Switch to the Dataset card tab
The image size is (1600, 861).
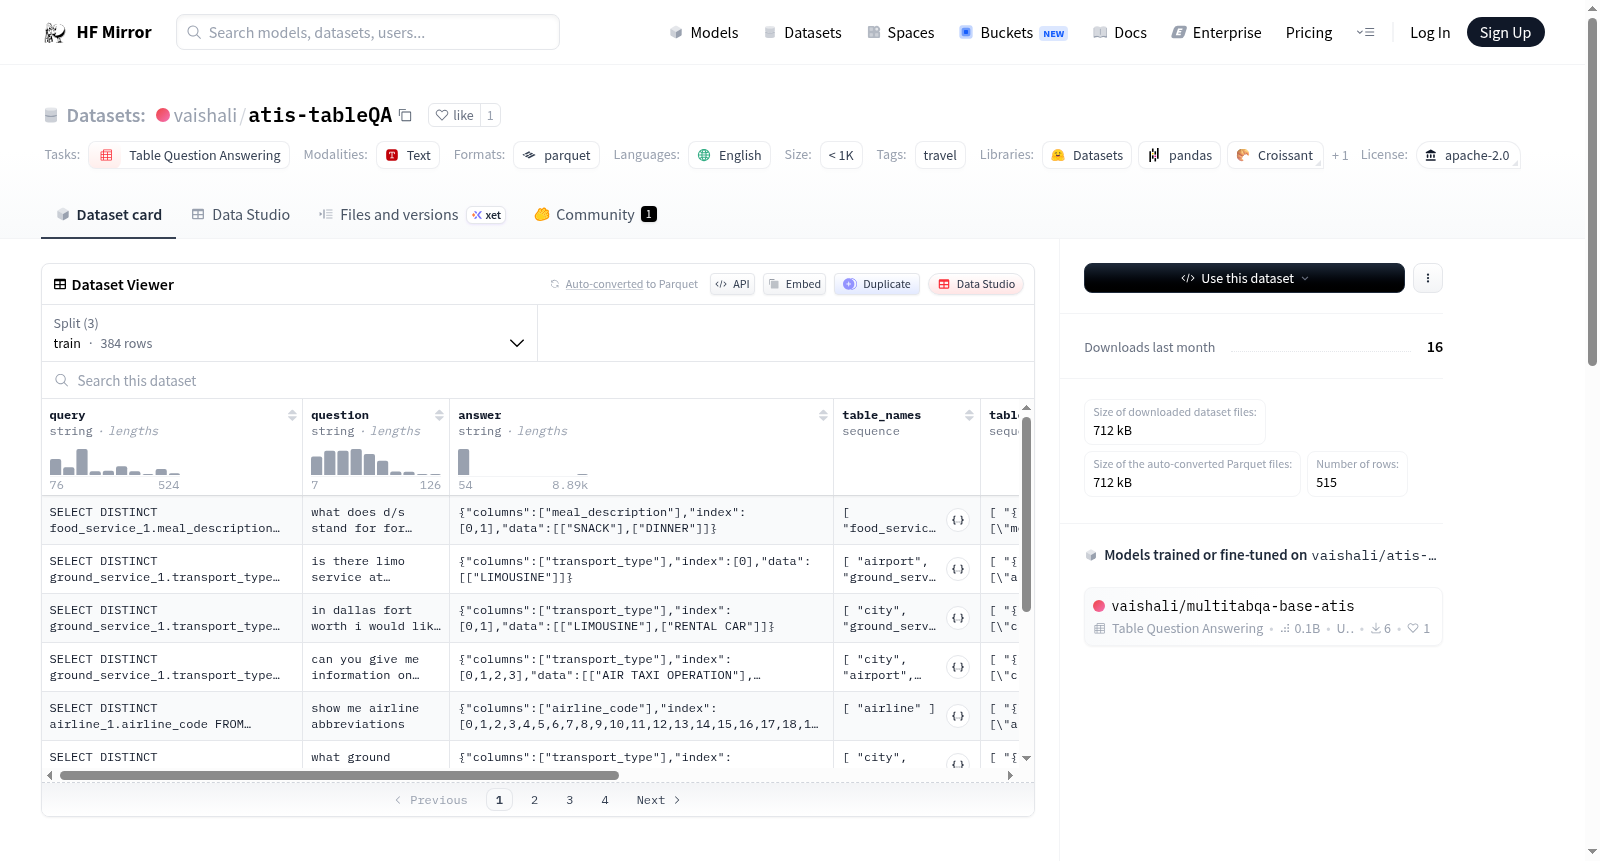[x=109, y=215]
